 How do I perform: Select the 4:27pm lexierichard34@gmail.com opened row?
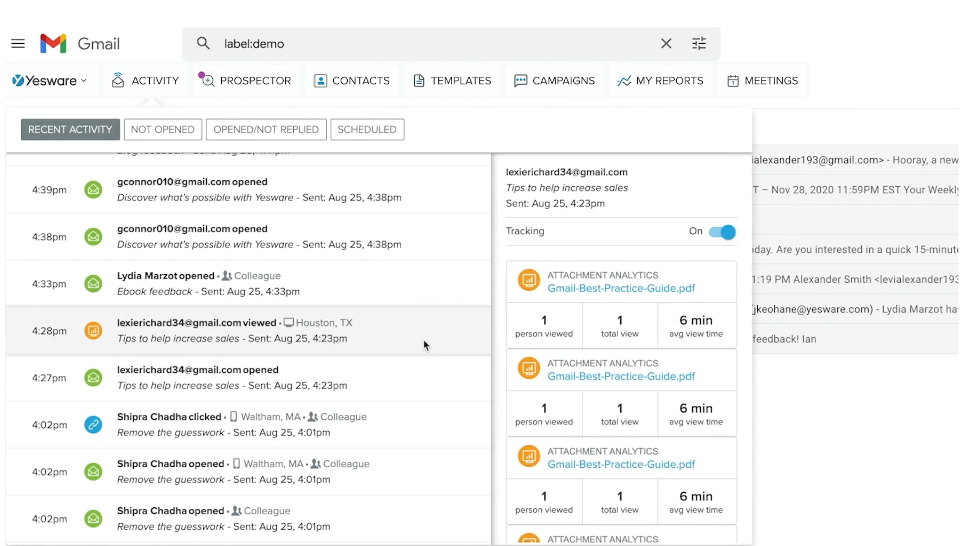248,378
